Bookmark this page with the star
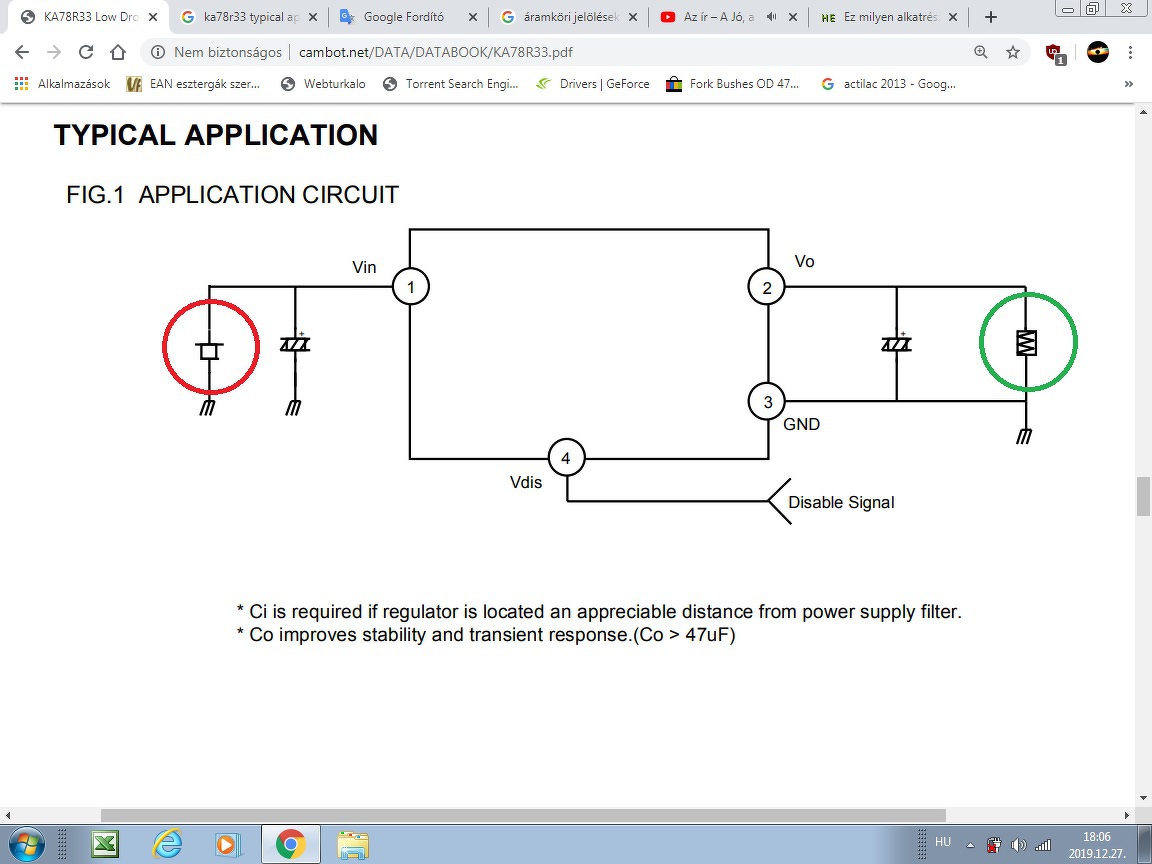Screen dimensions: 1152x864 [x=1013, y=52]
